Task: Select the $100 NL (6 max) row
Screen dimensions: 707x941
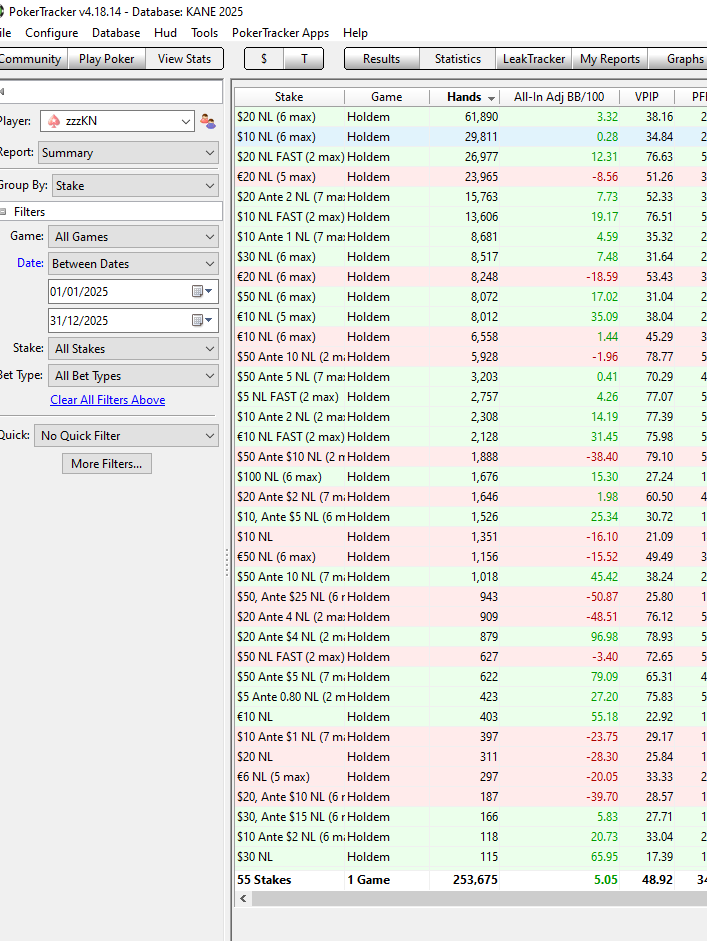Action: point(471,477)
